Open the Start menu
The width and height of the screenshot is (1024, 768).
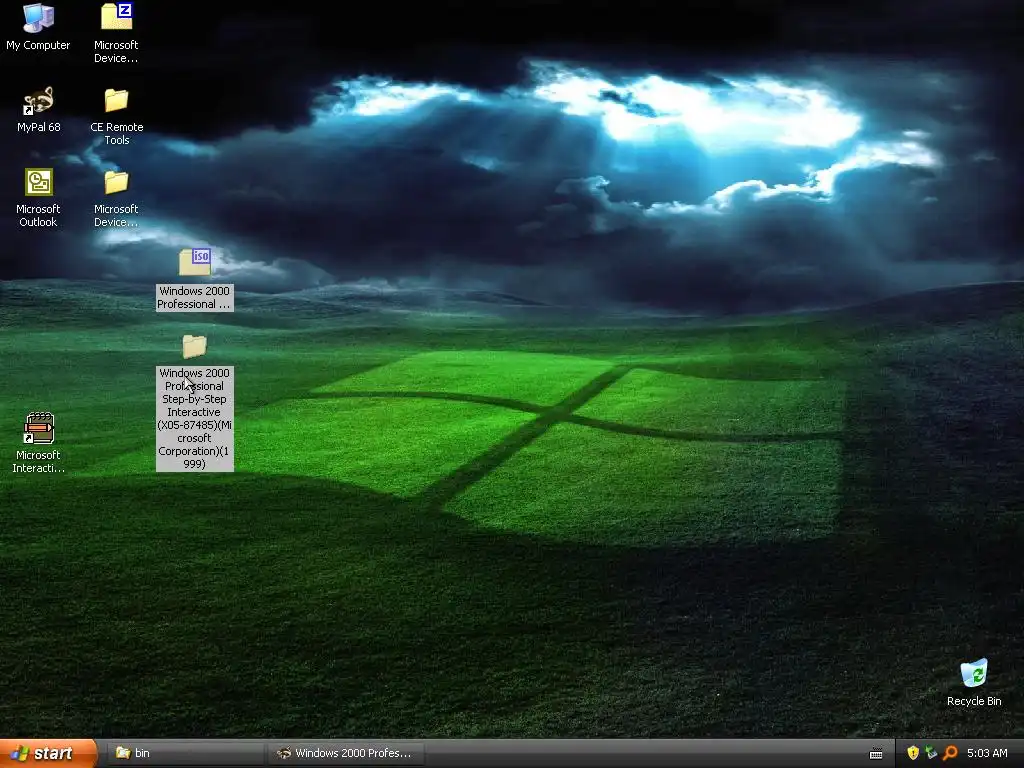pyautogui.click(x=48, y=753)
